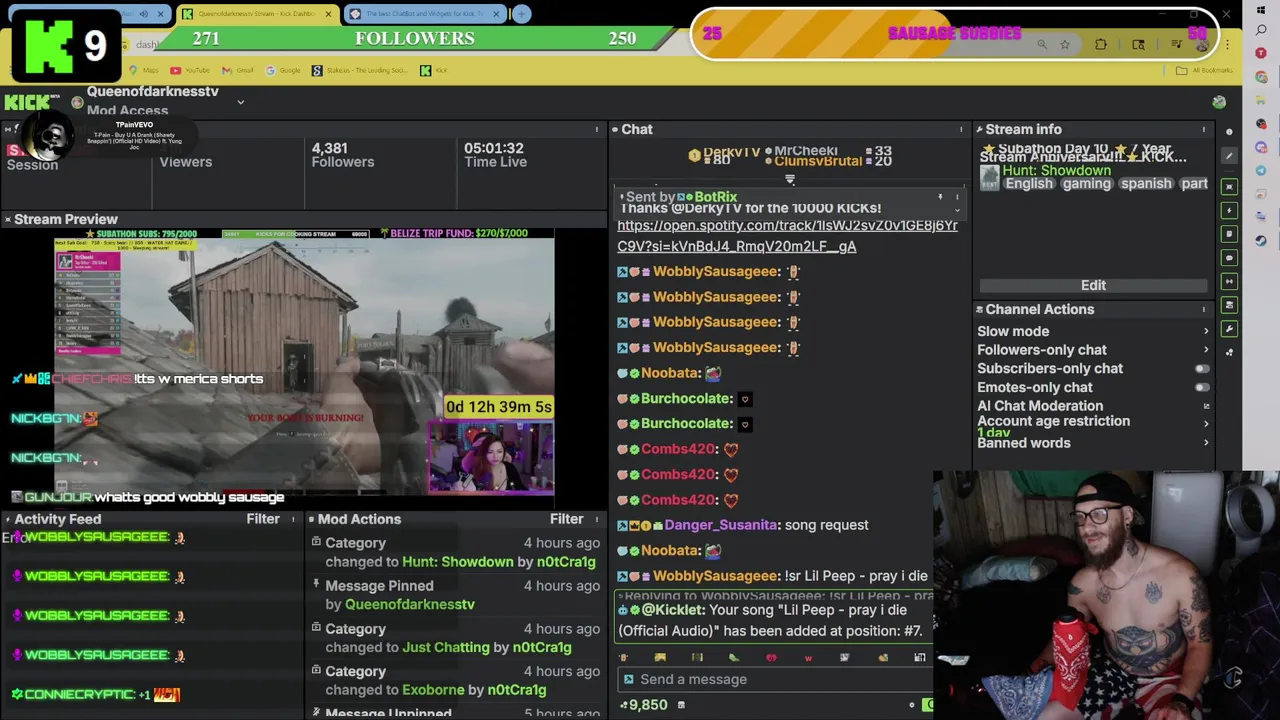The height and width of the screenshot is (720, 1280).
Task: Expand Banned words settings
Action: (1206, 443)
